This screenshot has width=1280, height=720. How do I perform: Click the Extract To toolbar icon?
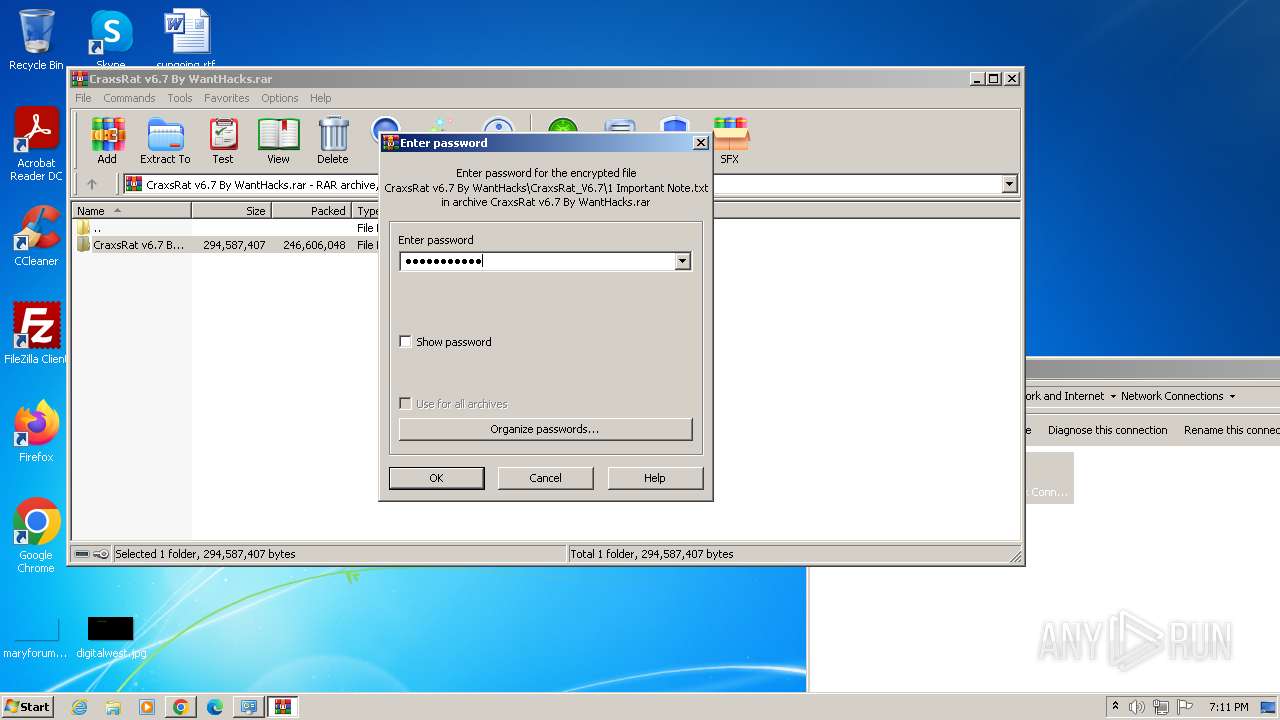[165, 140]
